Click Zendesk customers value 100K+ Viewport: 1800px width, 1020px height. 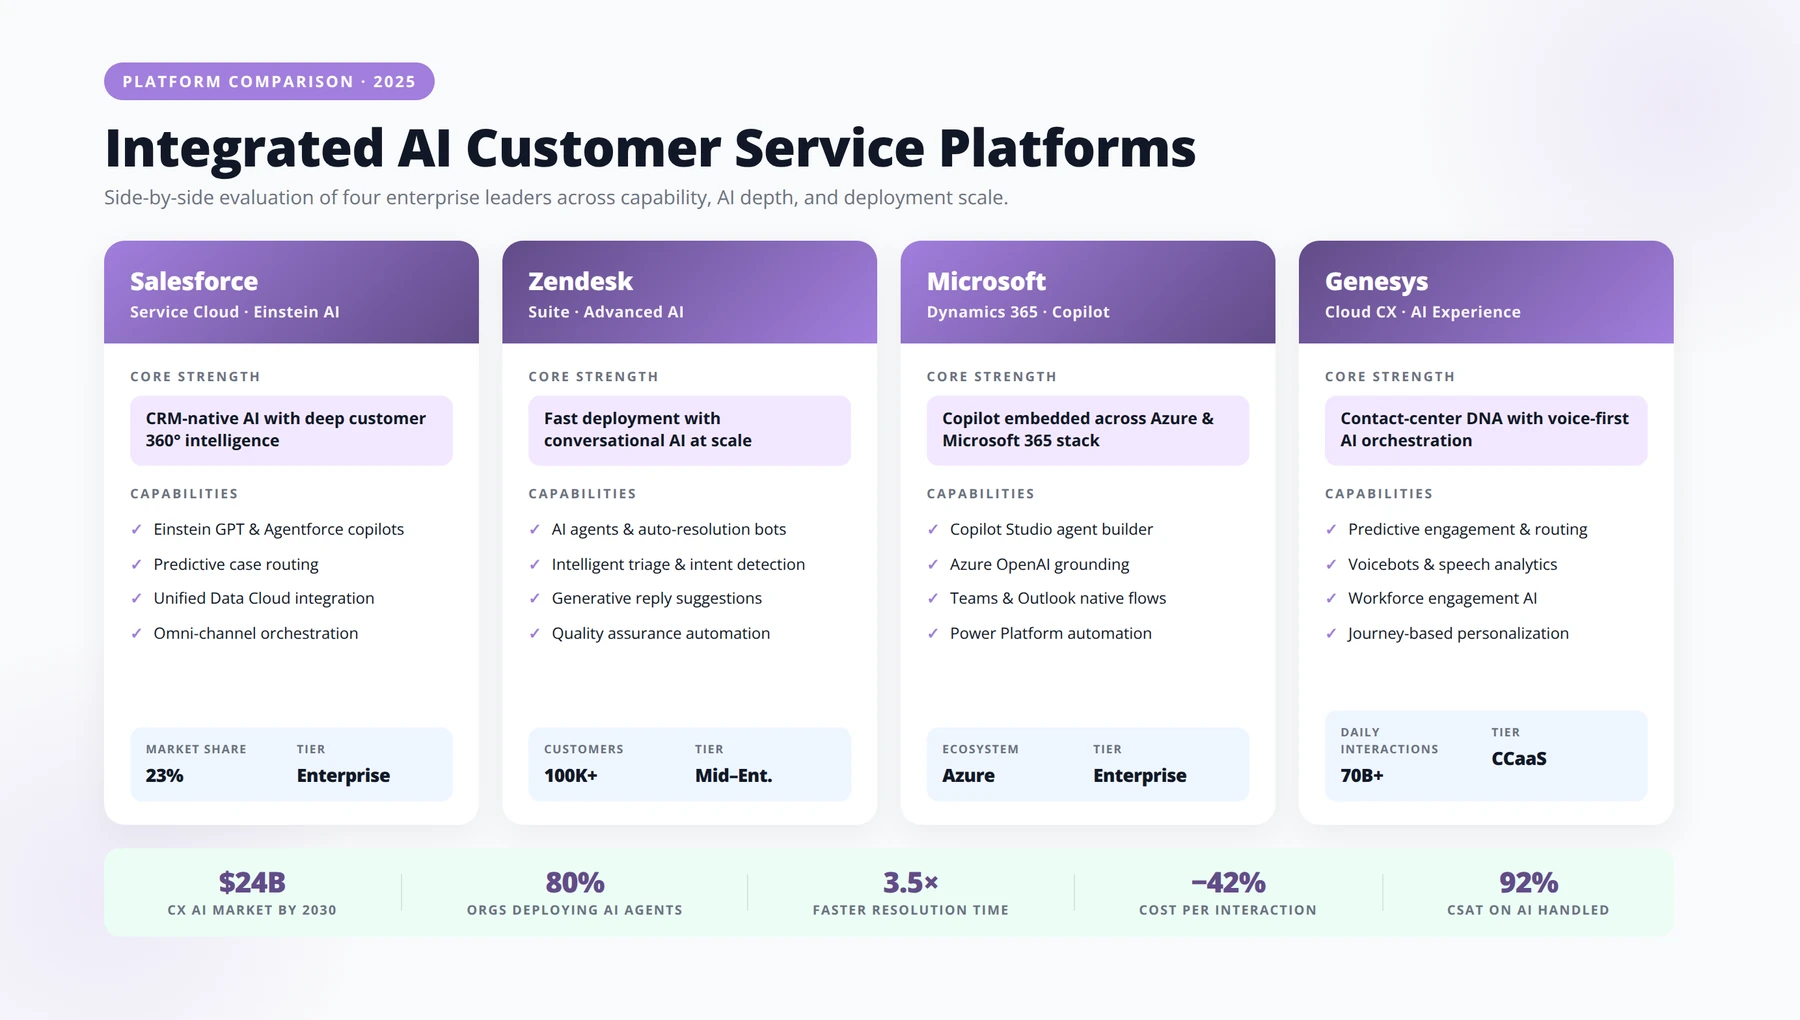click(x=571, y=775)
